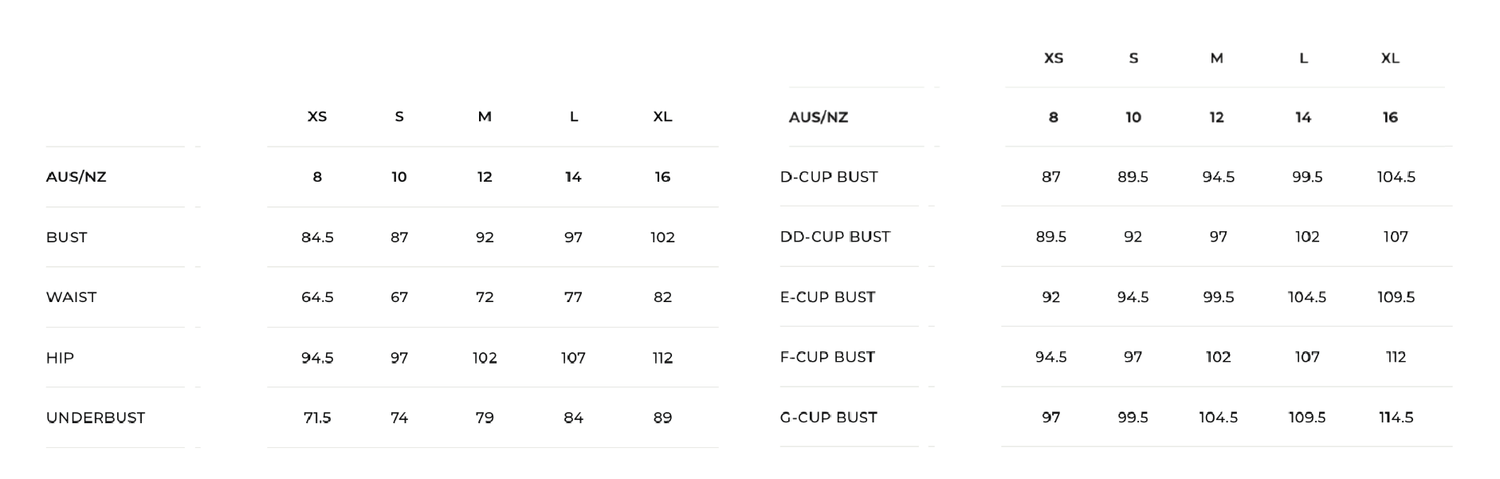Viewport: 1500px width, 479px height.
Task: Click the WAIST row label
Action: click(71, 297)
